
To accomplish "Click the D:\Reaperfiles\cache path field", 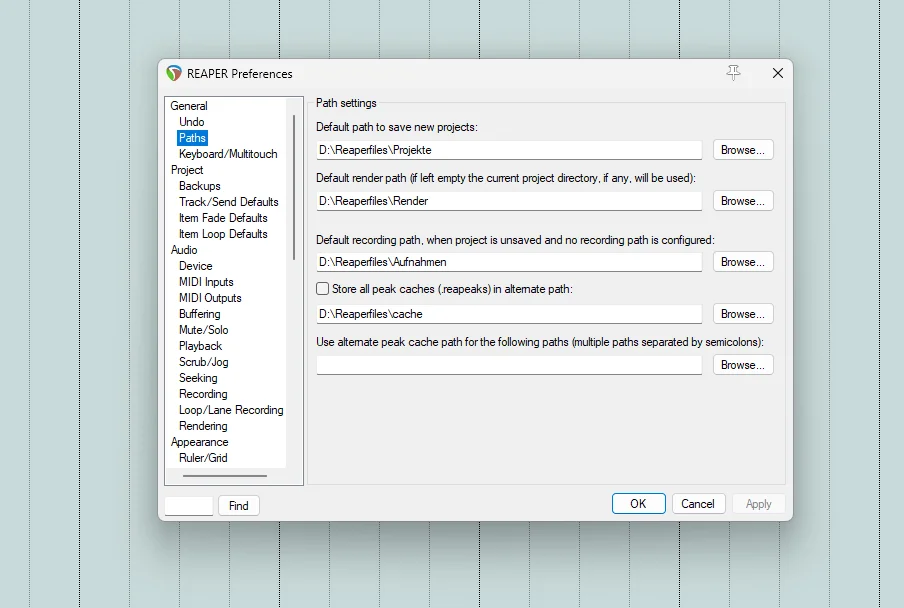I will pos(509,314).
